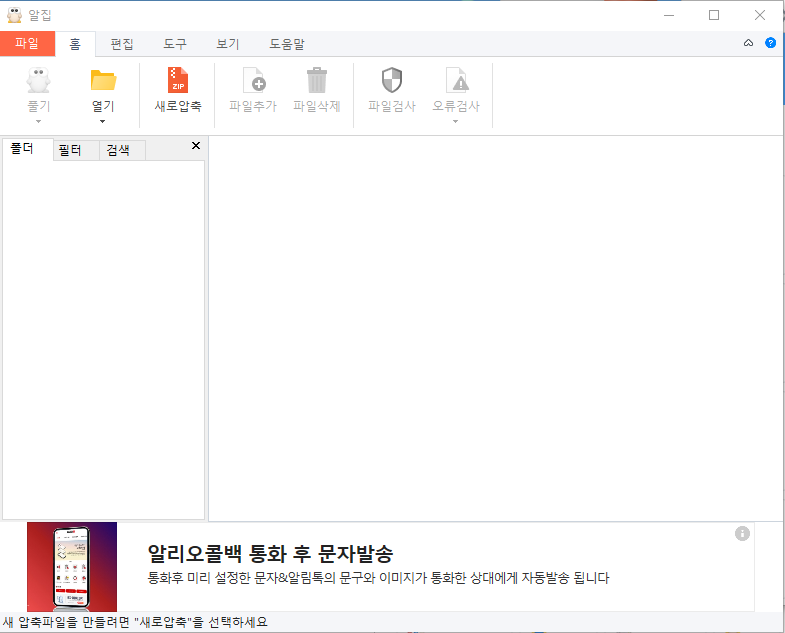The width and height of the screenshot is (785, 633).
Task: Open the 풀기 dropdown arrow
Action: [39, 122]
